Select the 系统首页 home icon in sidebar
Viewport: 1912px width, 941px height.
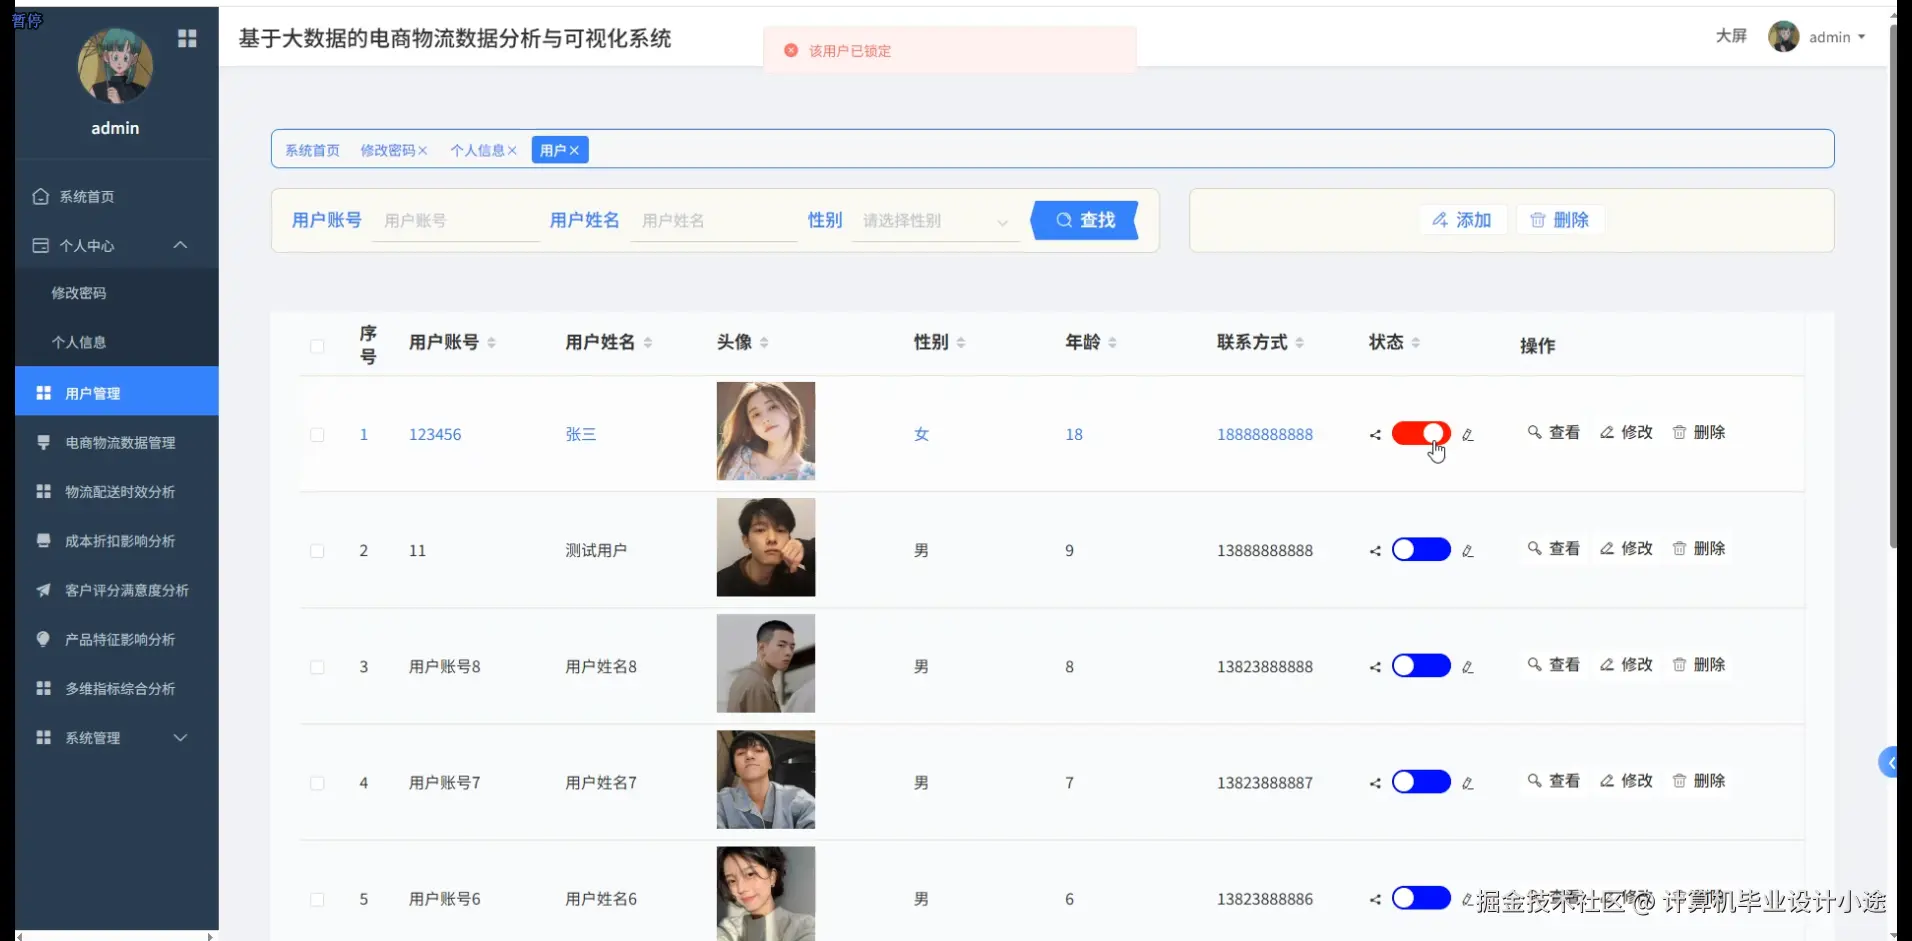click(x=40, y=196)
